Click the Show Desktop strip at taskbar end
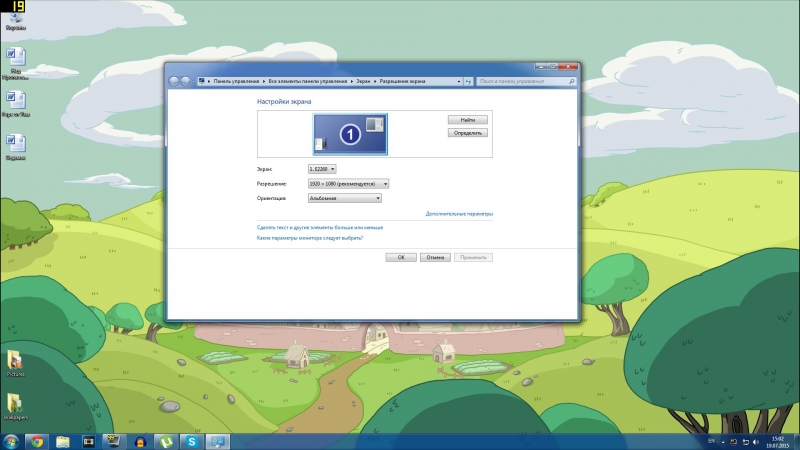800x450 pixels. (796, 442)
